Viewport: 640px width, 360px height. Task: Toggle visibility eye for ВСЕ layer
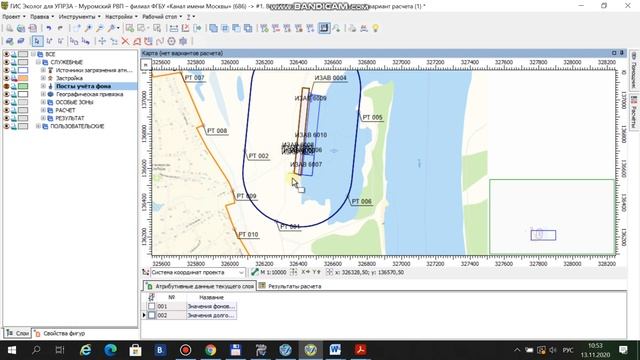click(7, 54)
